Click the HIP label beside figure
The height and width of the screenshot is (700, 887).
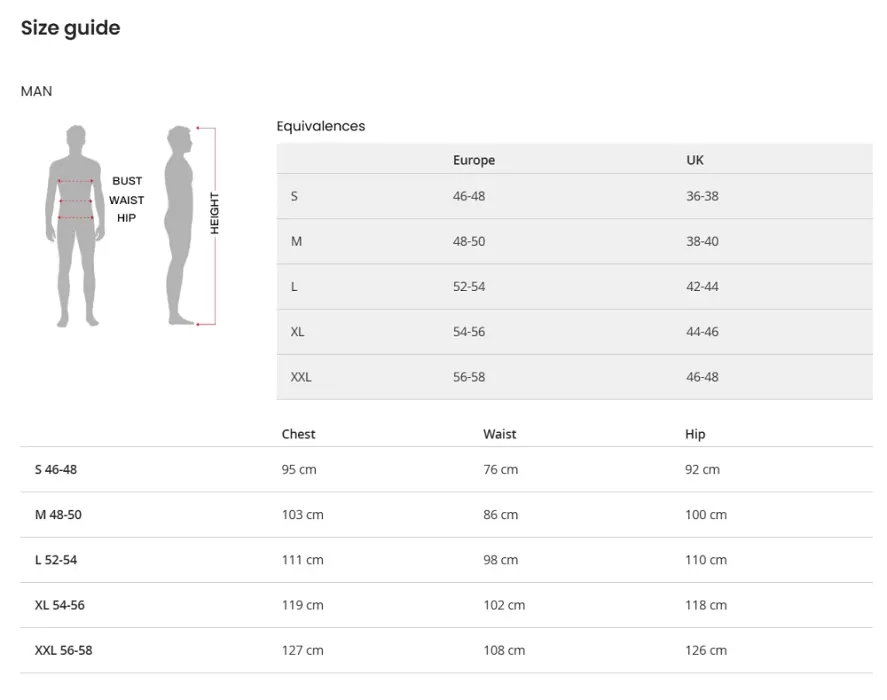[x=126, y=218]
